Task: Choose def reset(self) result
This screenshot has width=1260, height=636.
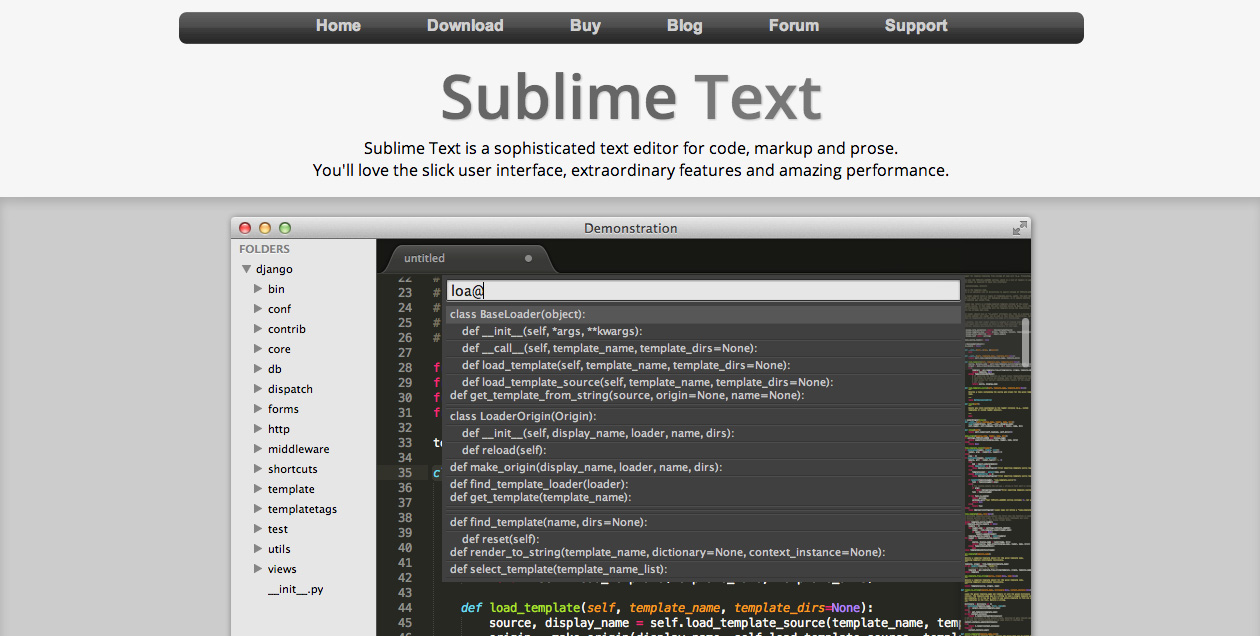Action: point(702,539)
